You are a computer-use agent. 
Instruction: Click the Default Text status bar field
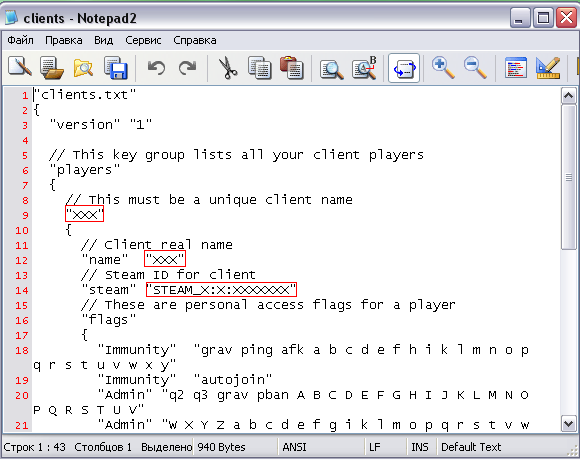(471, 447)
